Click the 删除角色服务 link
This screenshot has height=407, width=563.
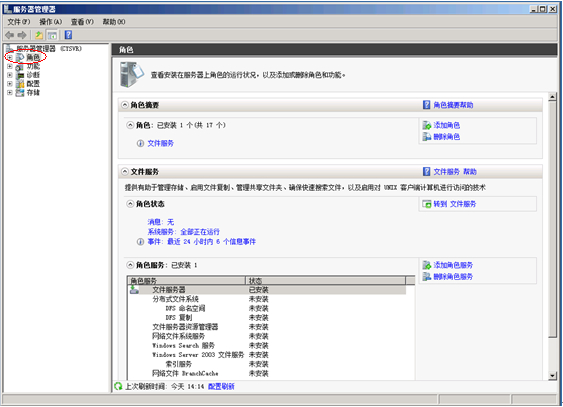453,277
